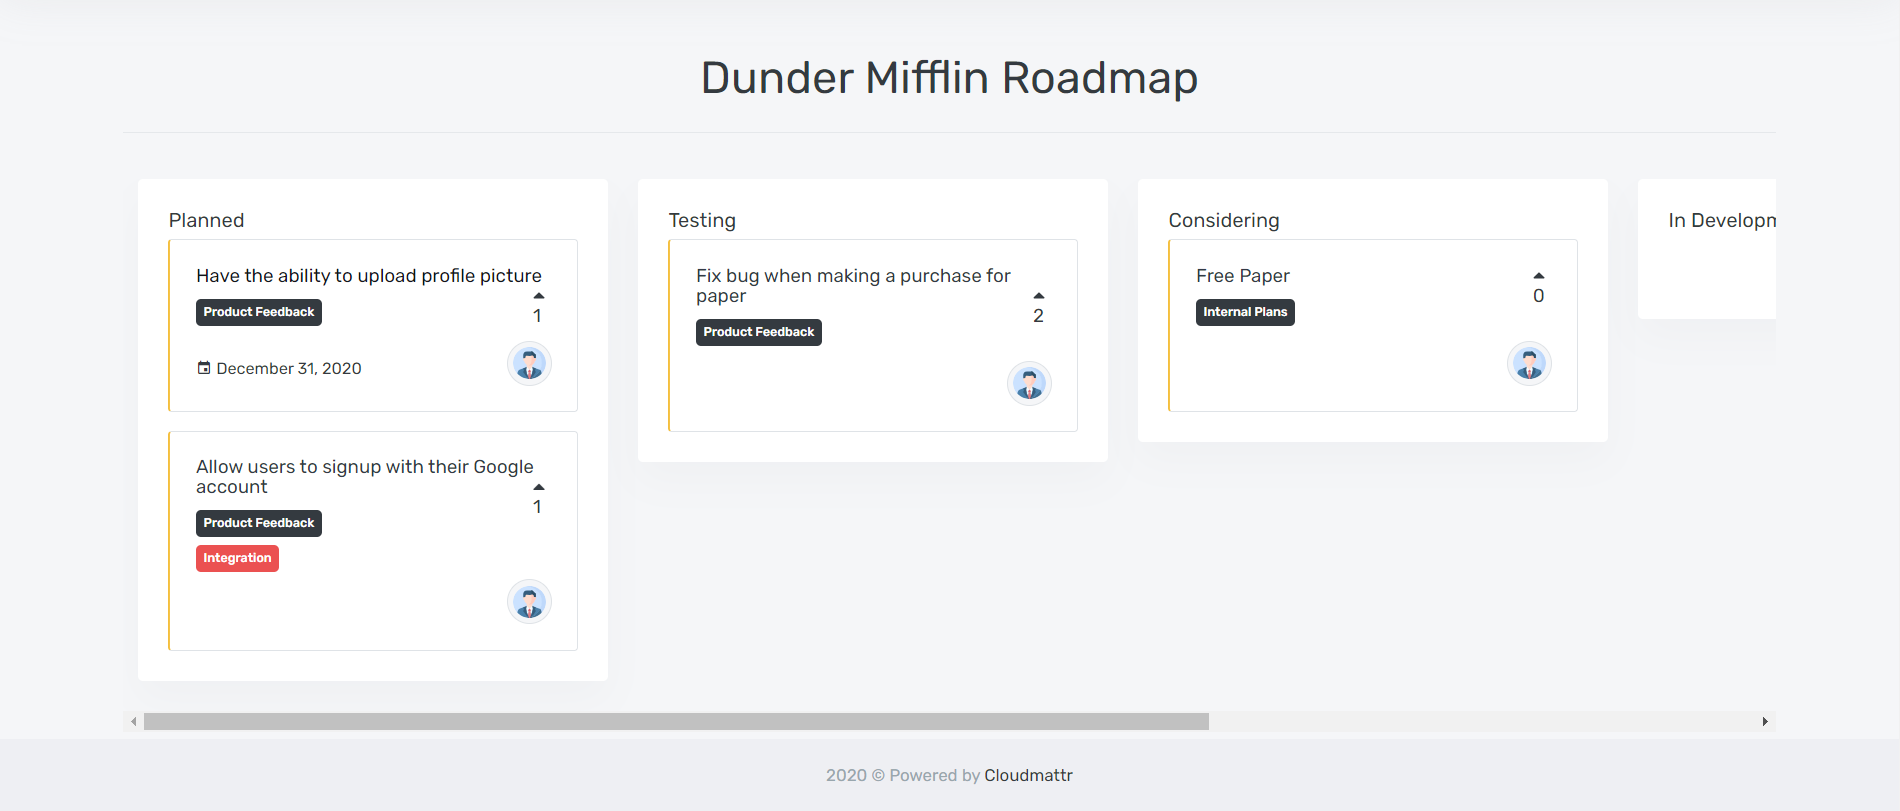Upvote the Fix bug when purchasing paper card
The width and height of the screenshot is (1900, 811).
point(1038,296)
